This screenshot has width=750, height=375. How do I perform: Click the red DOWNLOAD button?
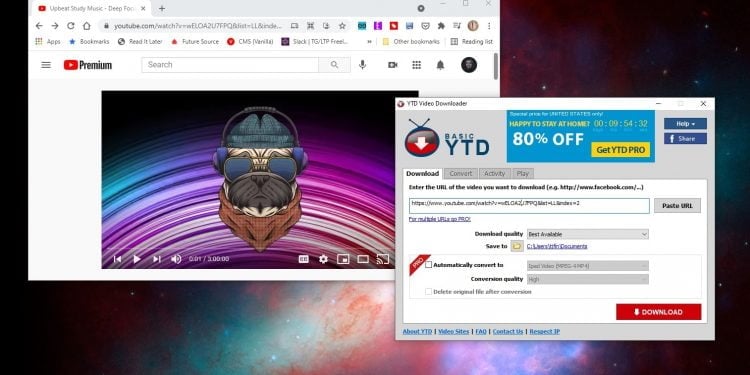pyautogui.click(x=659, y=312)
